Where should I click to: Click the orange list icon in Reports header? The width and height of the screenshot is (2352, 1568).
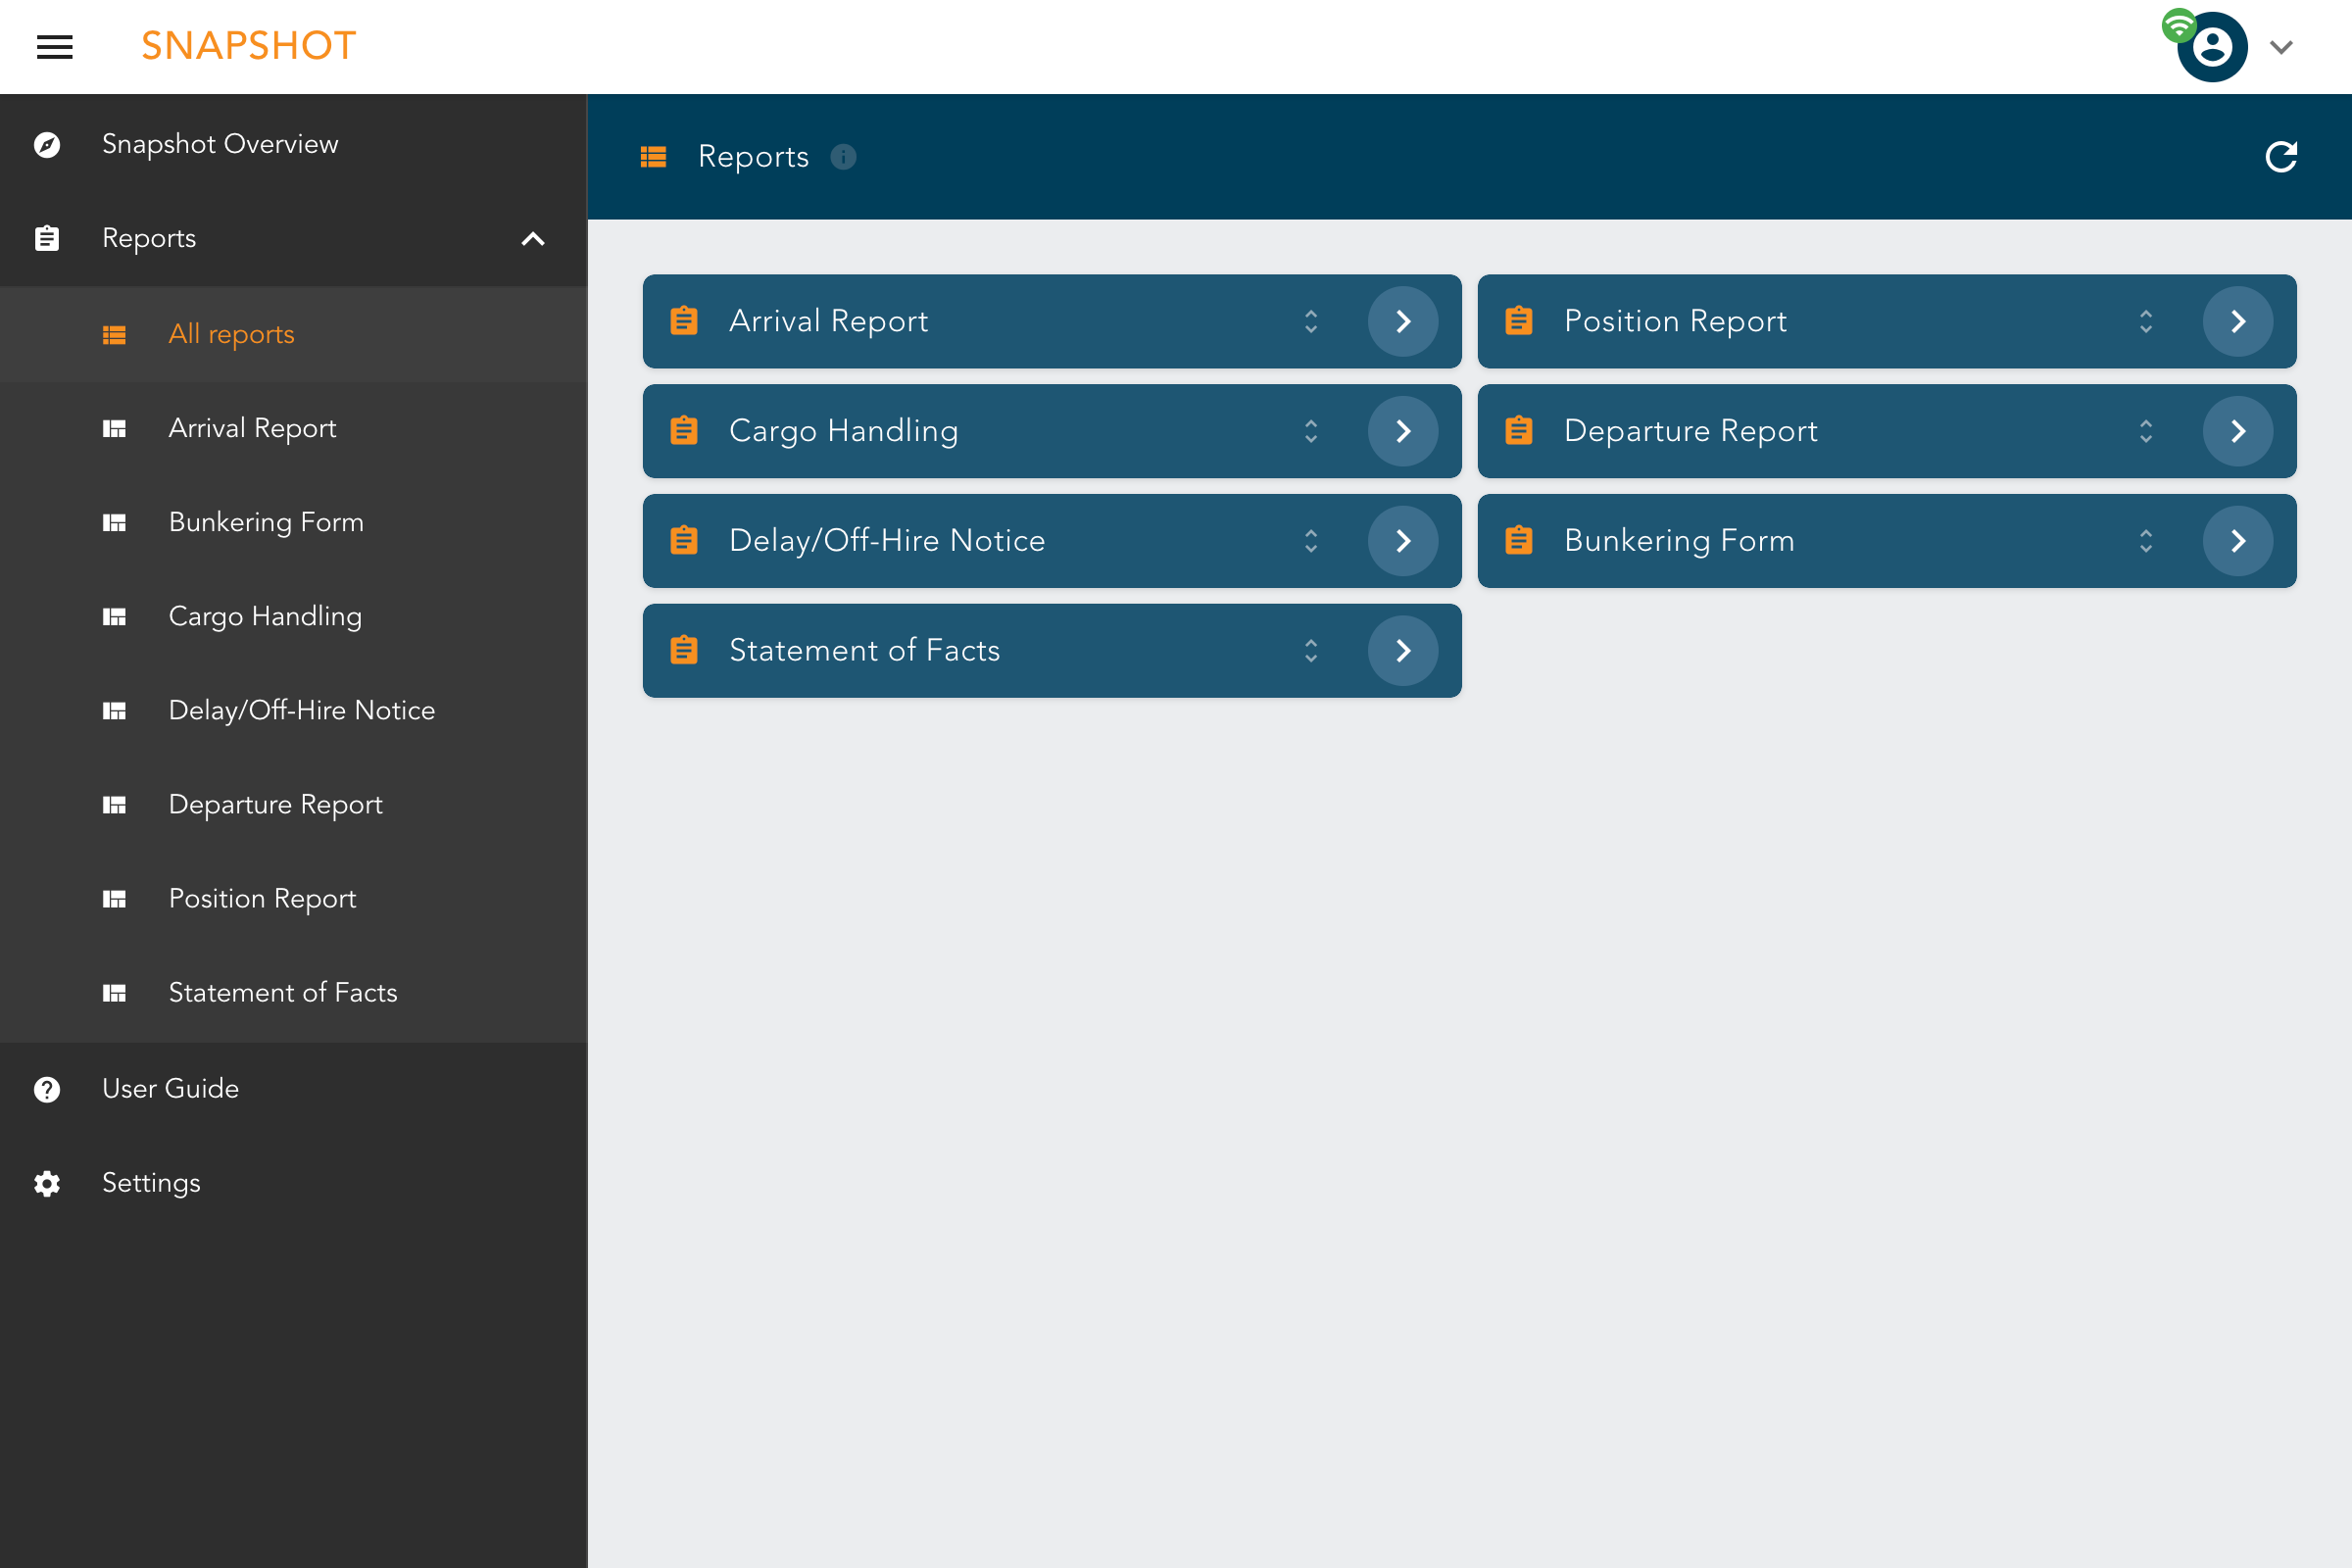tap(653, 157)
